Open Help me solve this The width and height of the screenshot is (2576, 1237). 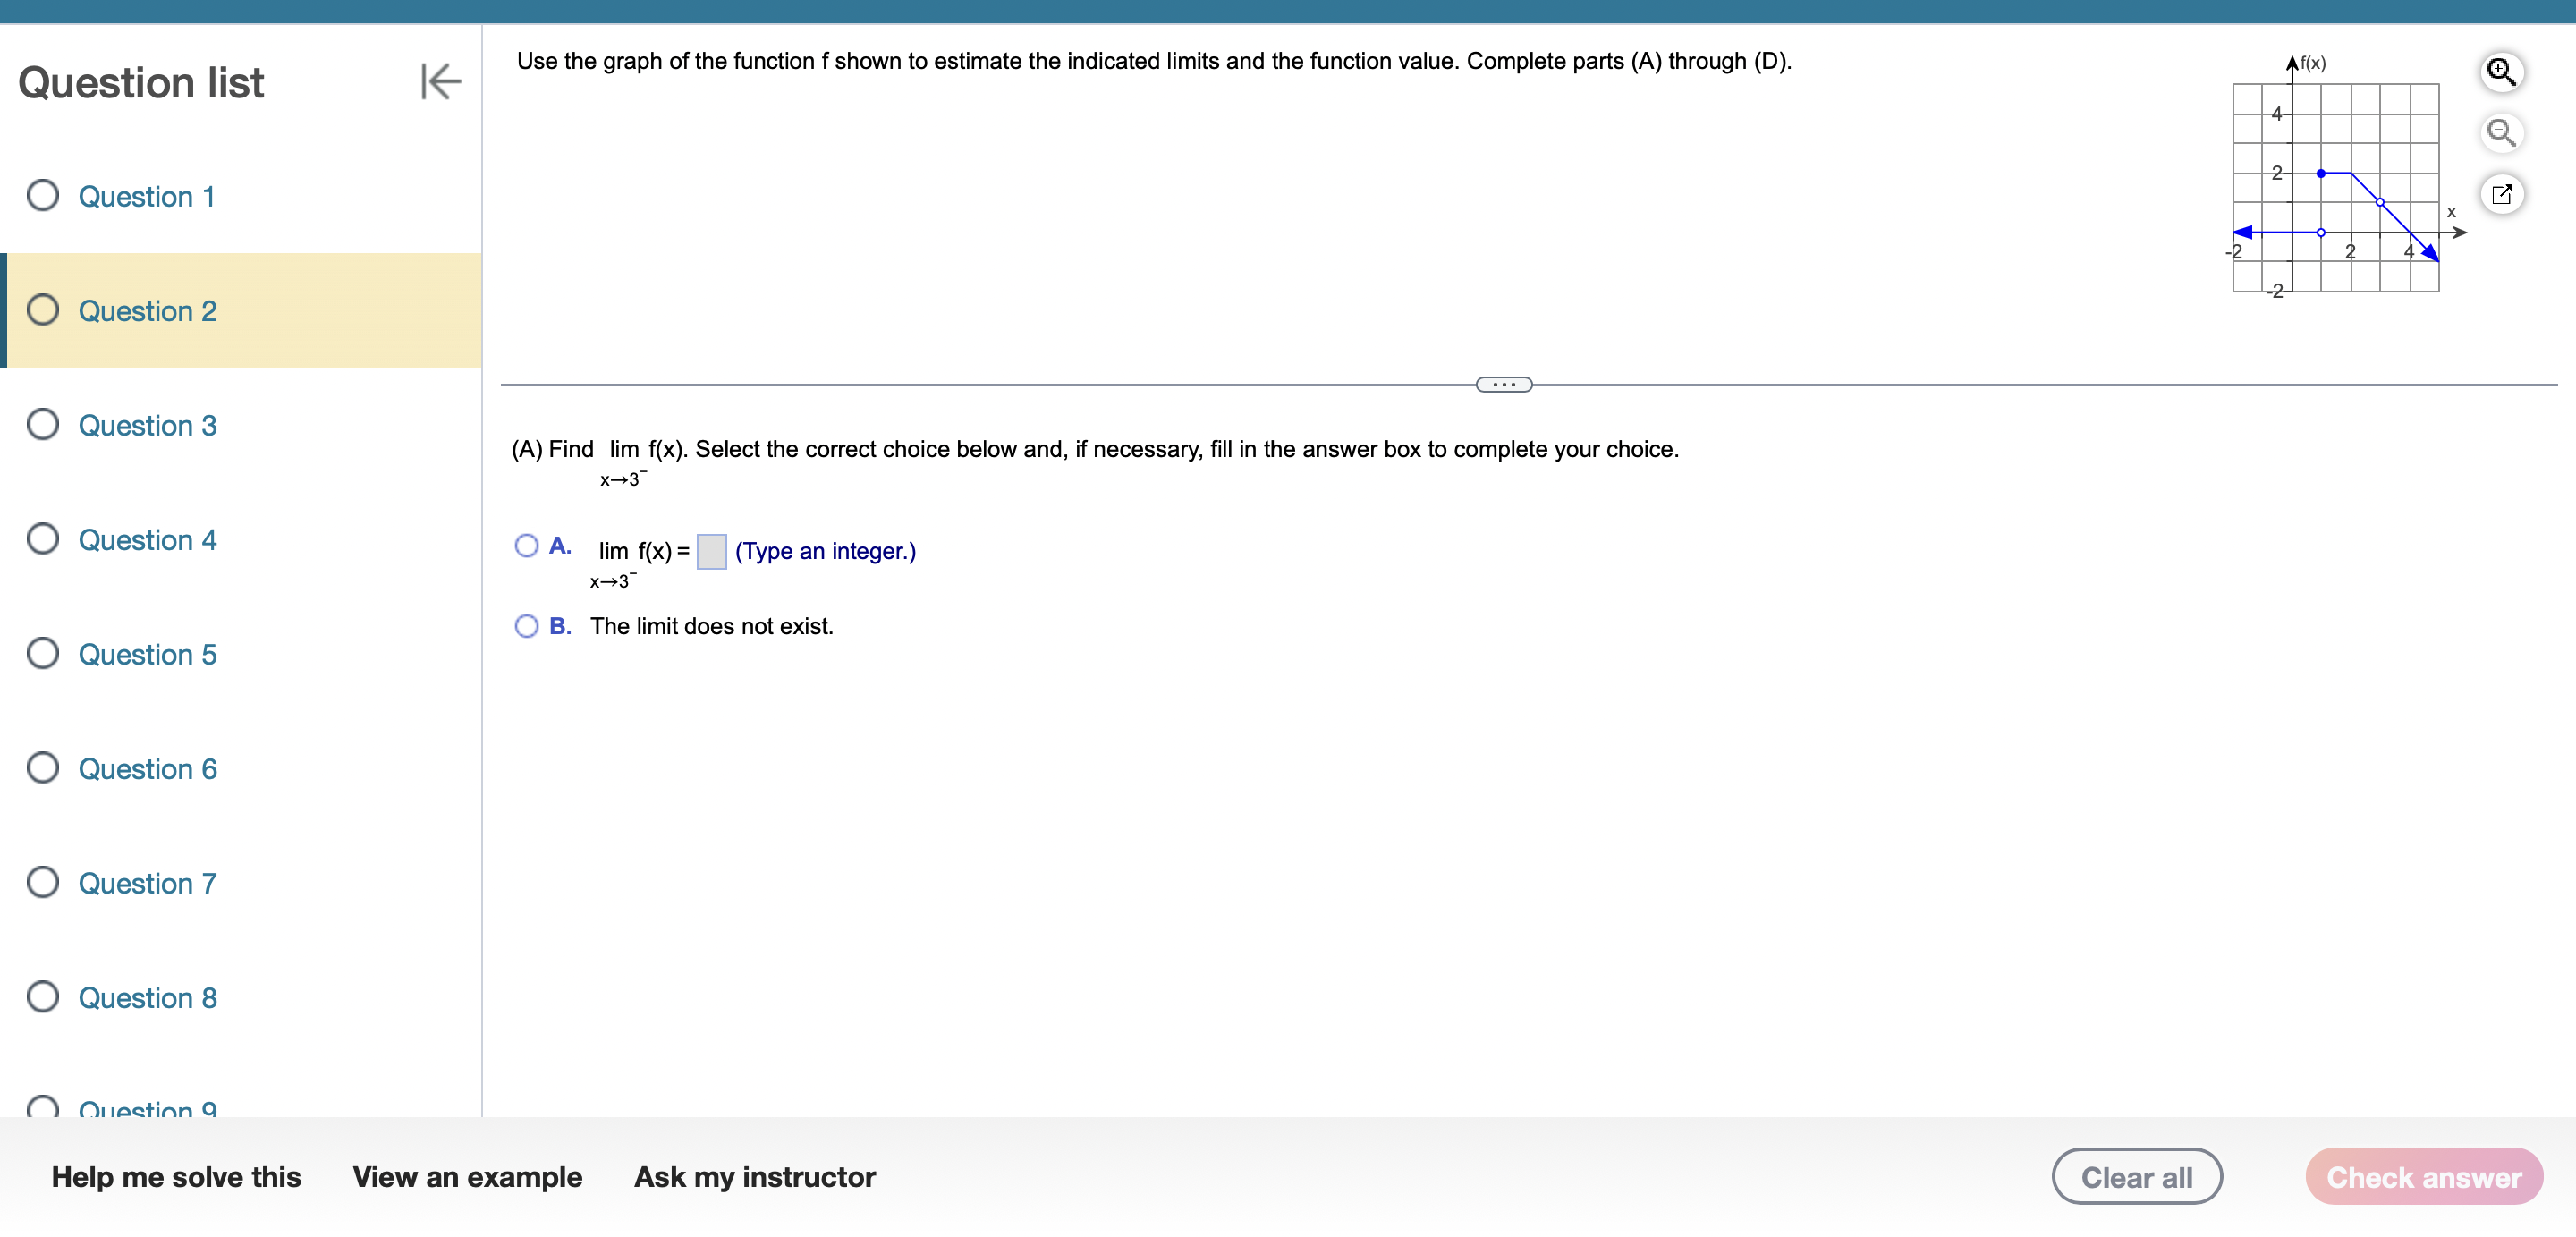[x=176, y=1177]
